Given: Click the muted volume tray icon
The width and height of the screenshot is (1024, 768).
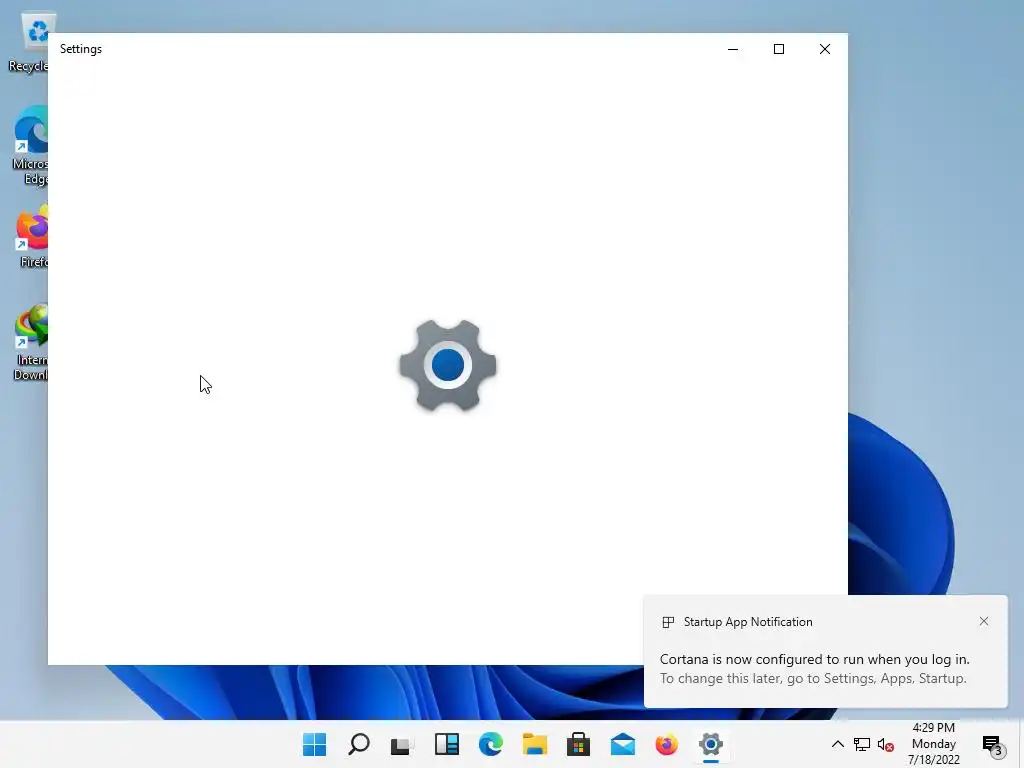Looking at the screenshot, I should [886, 744].
